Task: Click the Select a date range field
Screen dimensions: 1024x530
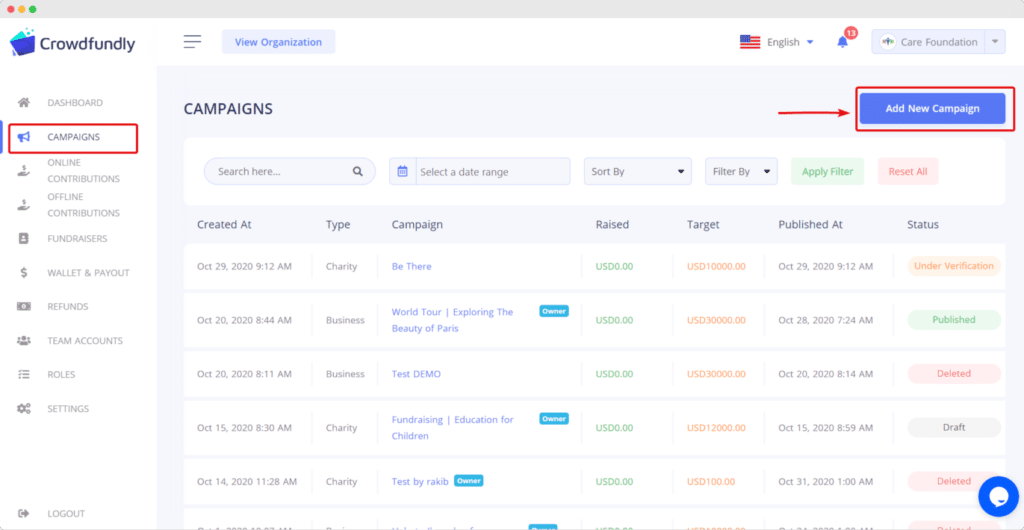Action: (x=492, y=172)
